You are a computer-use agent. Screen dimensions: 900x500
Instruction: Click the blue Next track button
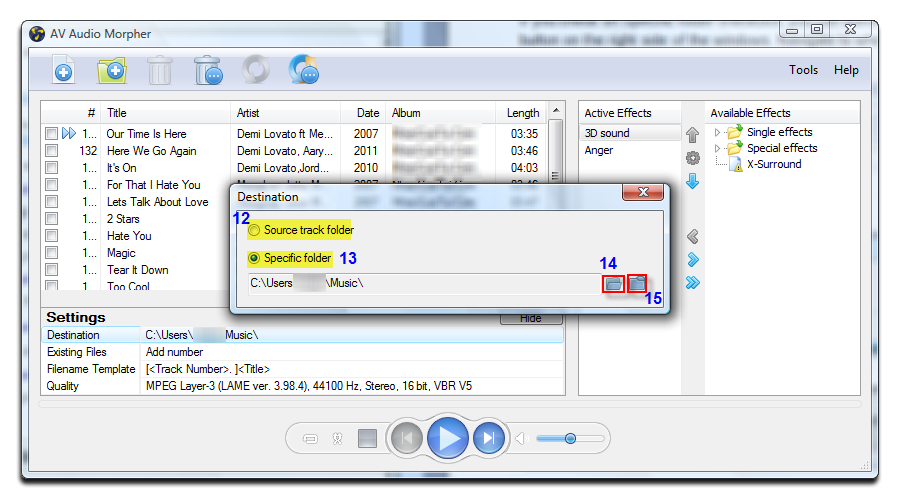pyautogui.click(x=489, y=439)
